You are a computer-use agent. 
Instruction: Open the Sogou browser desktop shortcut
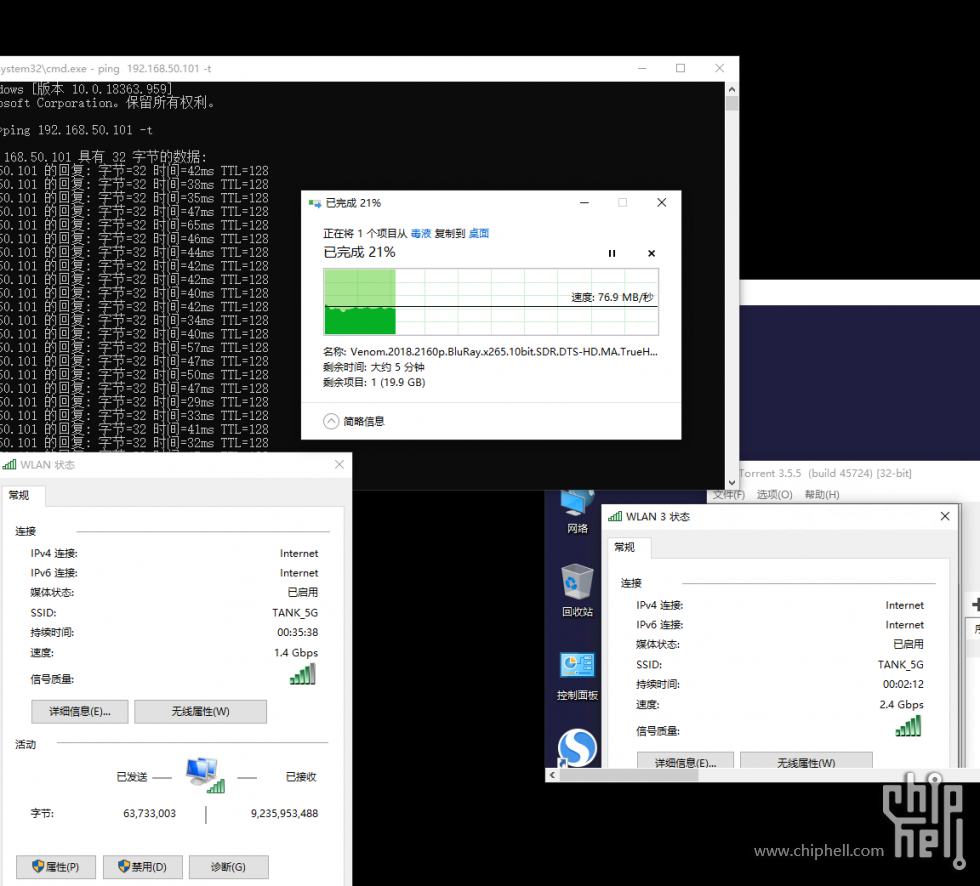pos(577,748)
